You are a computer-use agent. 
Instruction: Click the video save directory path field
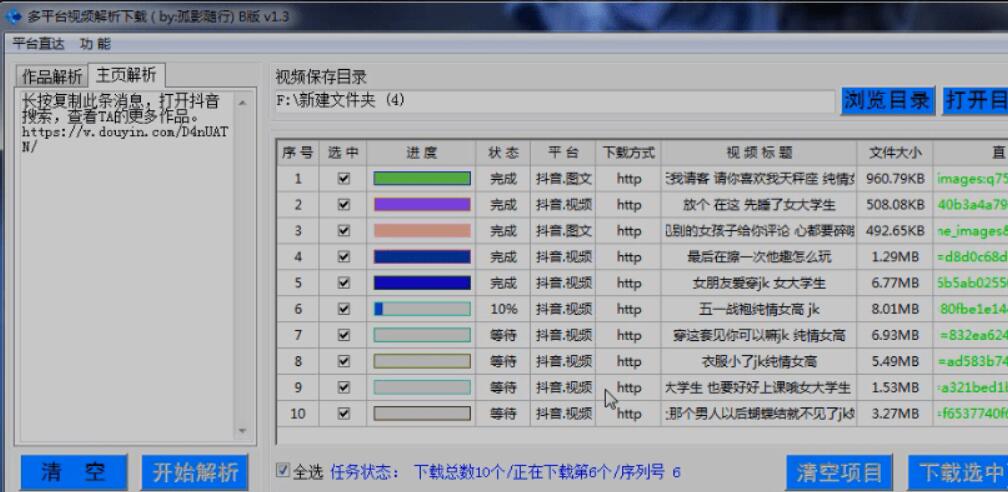pyautogui.click(x=555, y=102)
